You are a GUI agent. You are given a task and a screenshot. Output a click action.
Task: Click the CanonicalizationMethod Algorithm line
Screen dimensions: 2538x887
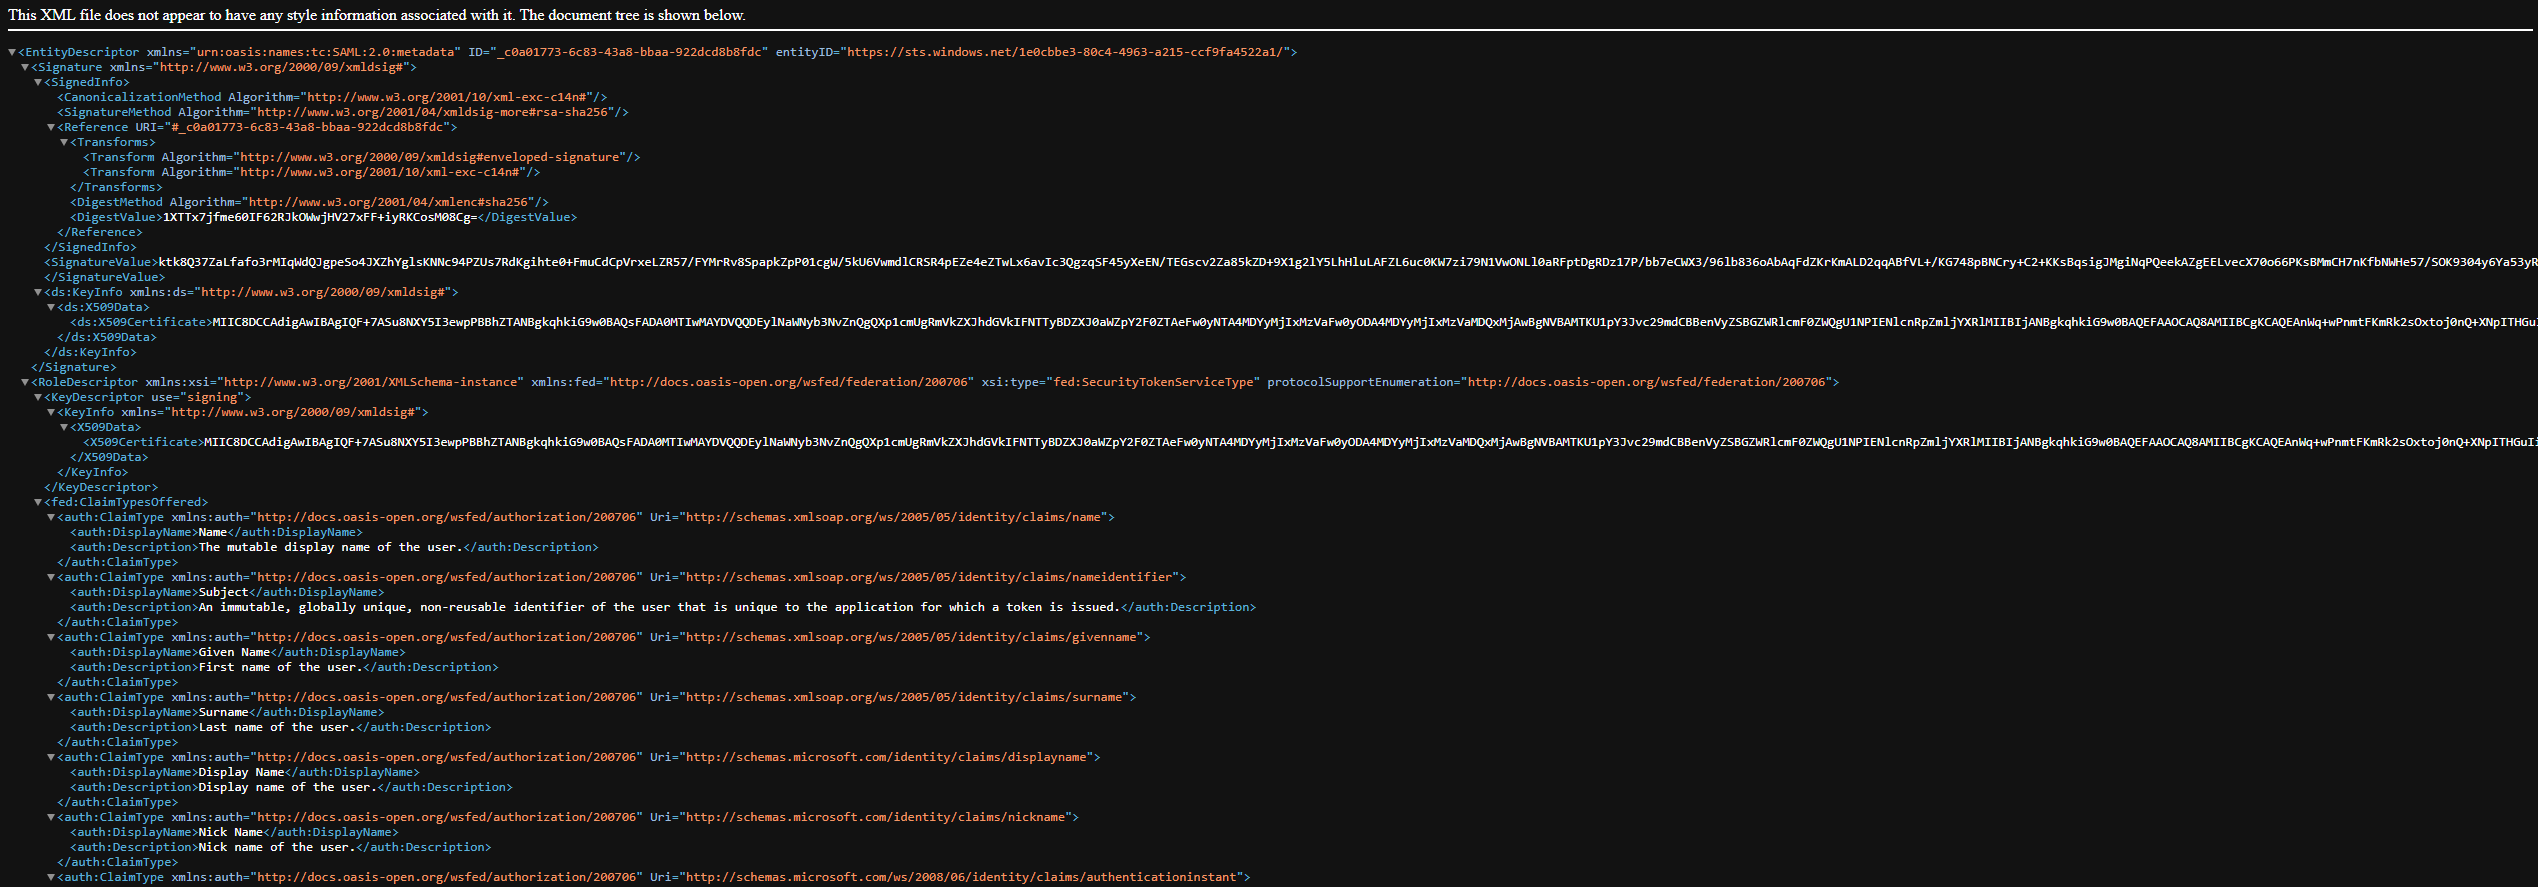pyautogui.click(x=332, y=97)
